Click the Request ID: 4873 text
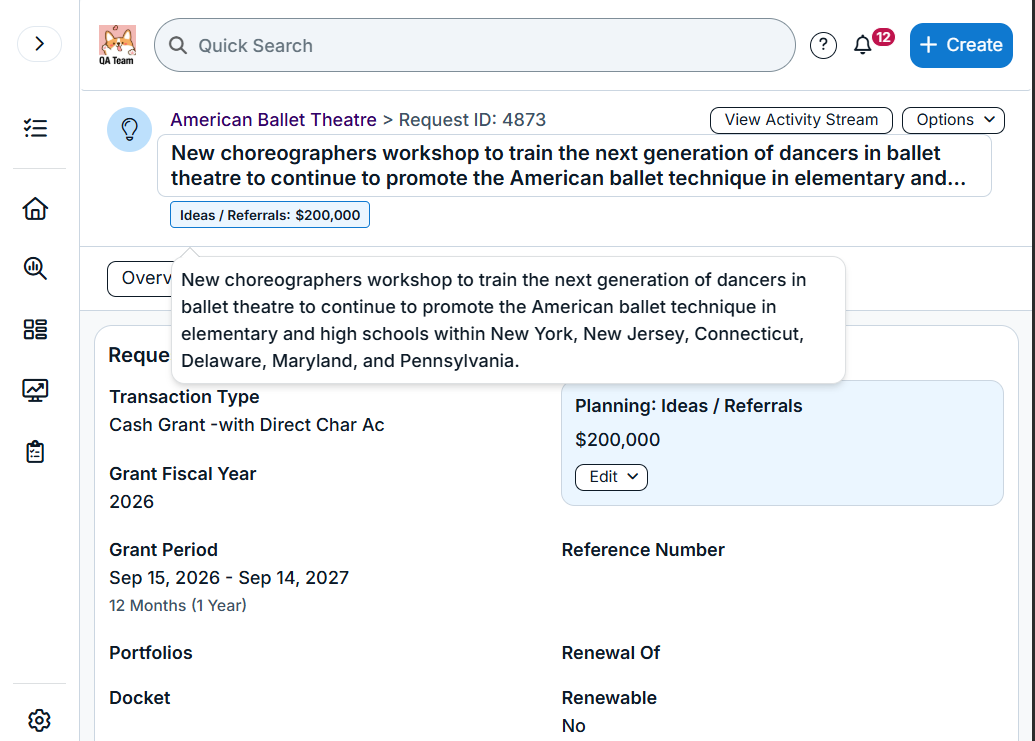This screenshot has width=1035, height=741. coord(472,119)
